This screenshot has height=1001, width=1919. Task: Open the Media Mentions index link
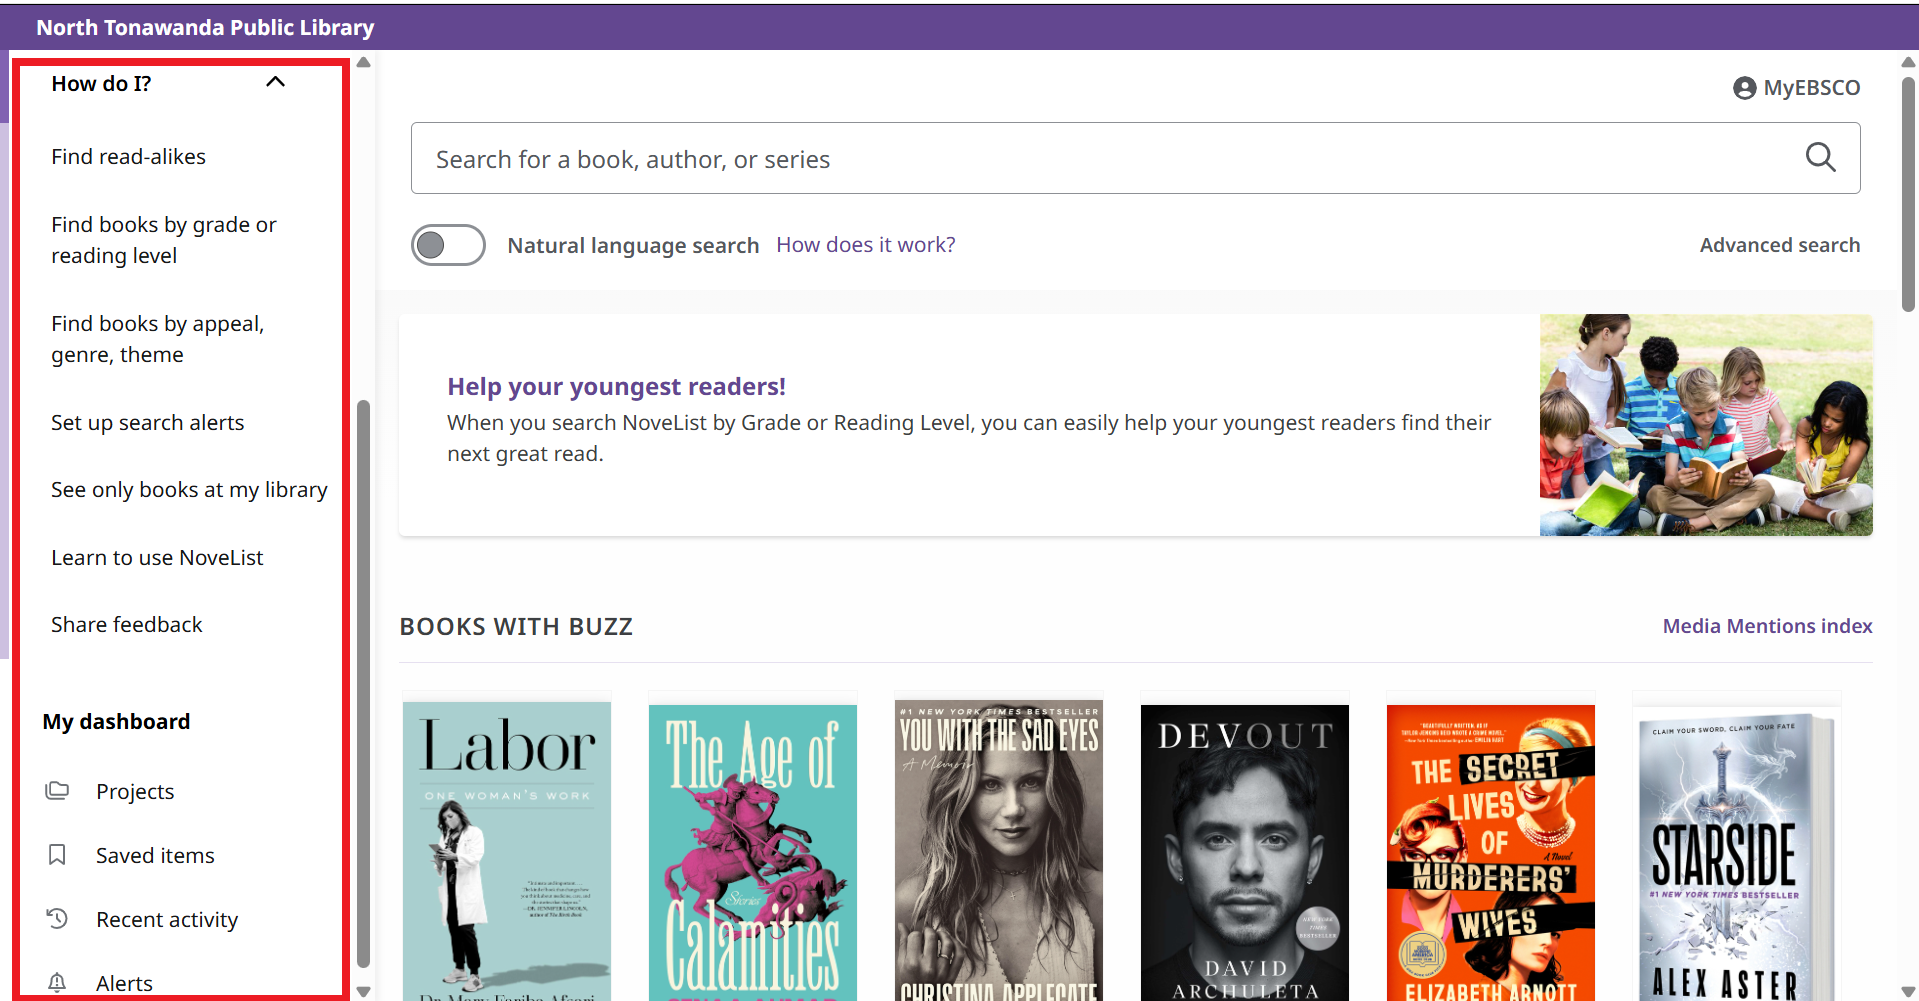coord(1767,626)
